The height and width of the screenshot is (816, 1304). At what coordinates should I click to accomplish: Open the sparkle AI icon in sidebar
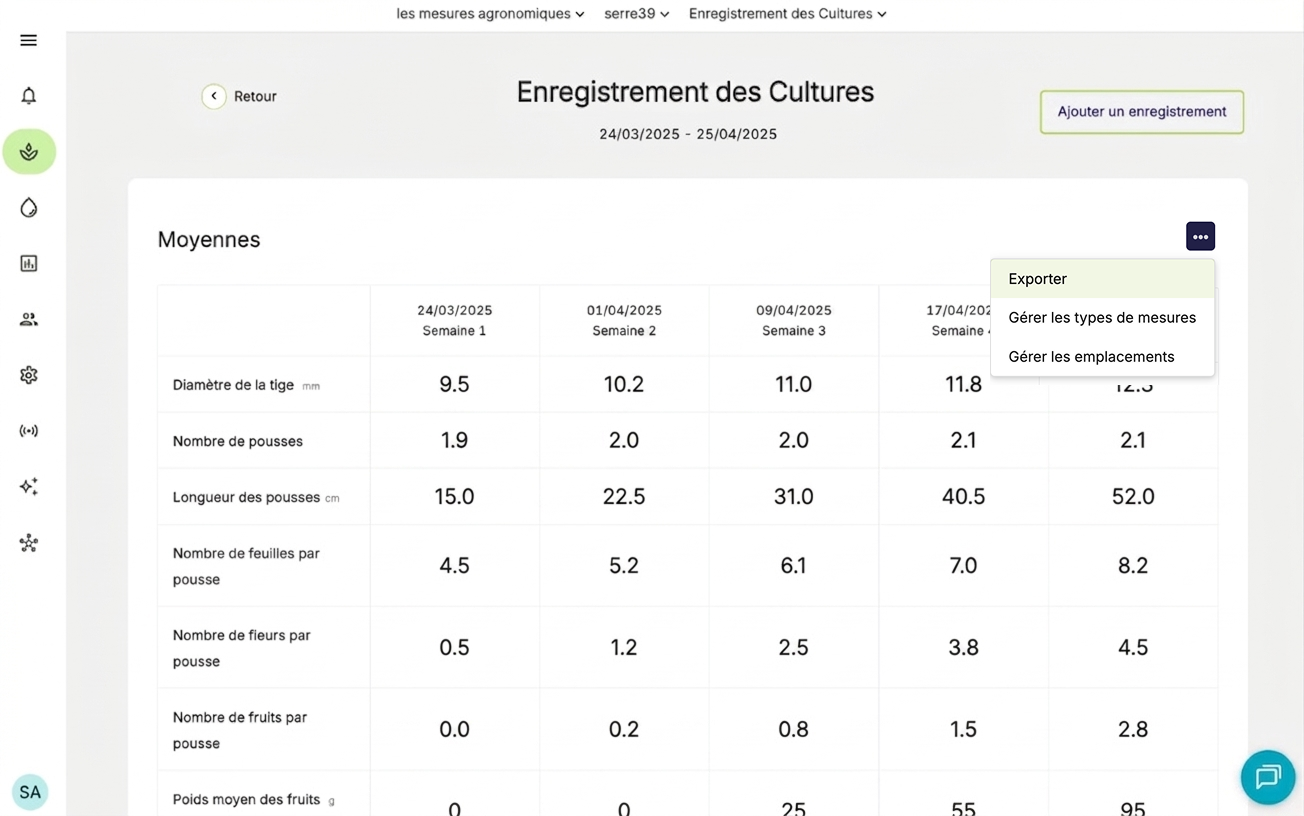[28, 487]
